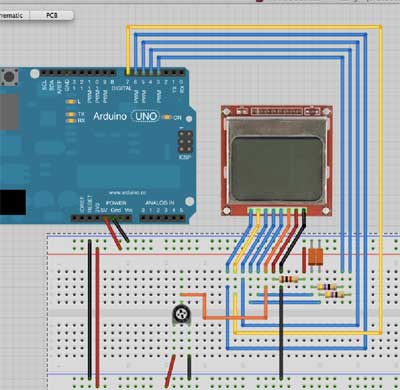Click the black power jack on Arduino
The width and height of the screenshot is (400, 390).
(x=13, y=202)
